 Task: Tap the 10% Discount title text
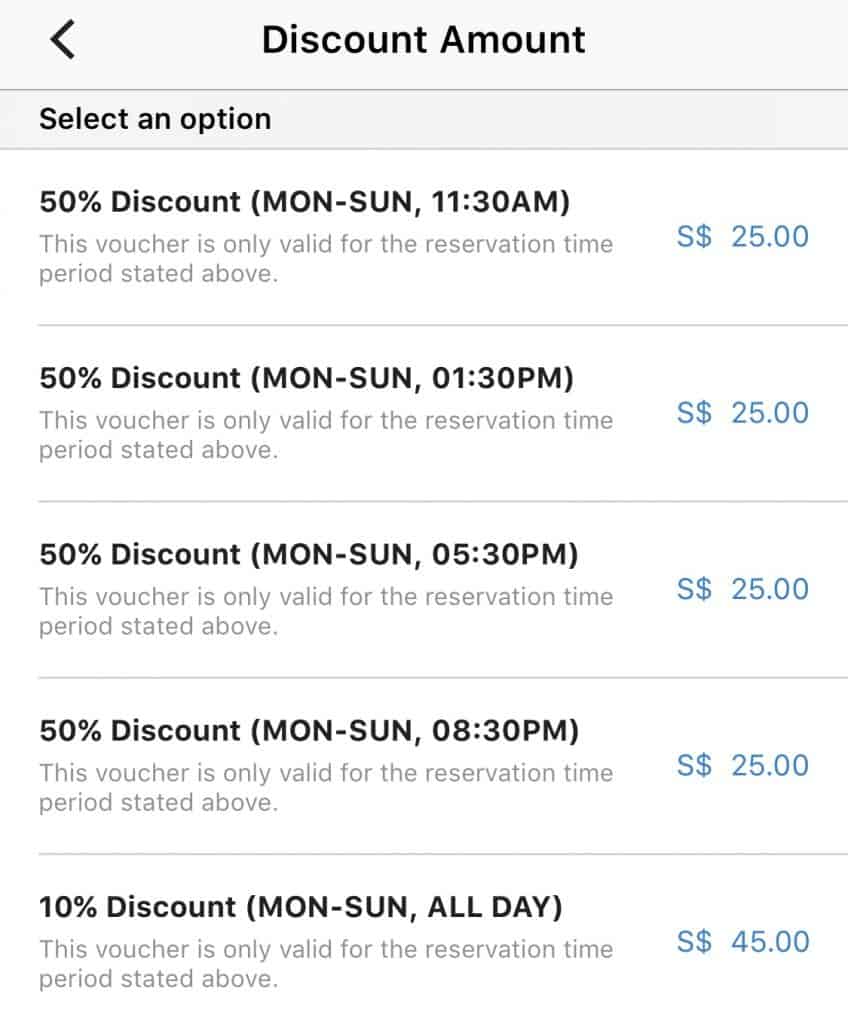coord(301,907)
